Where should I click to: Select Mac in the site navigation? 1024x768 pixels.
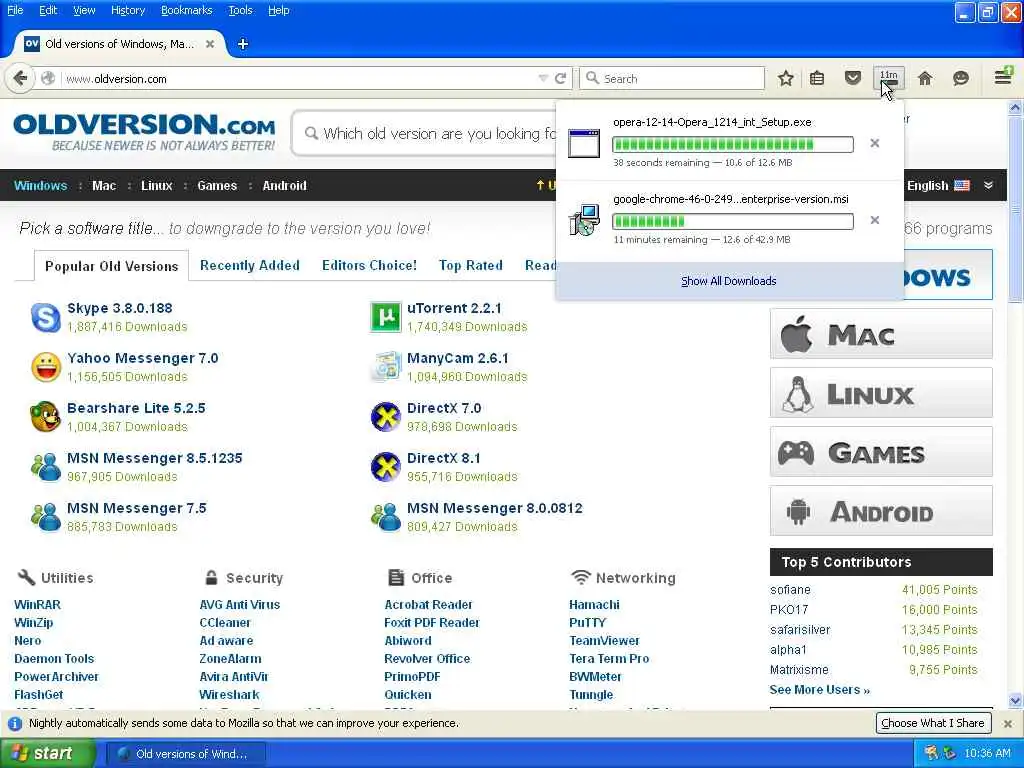[104, 185]
